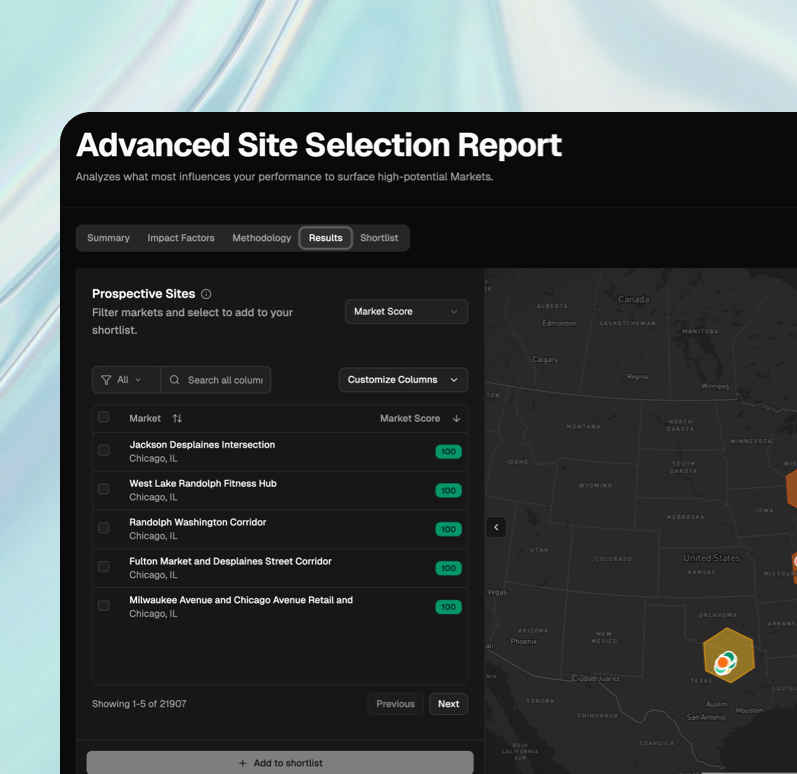Click the magnifier icon in the search box
This screenshot has width=797, height=774.
point(175,380)
